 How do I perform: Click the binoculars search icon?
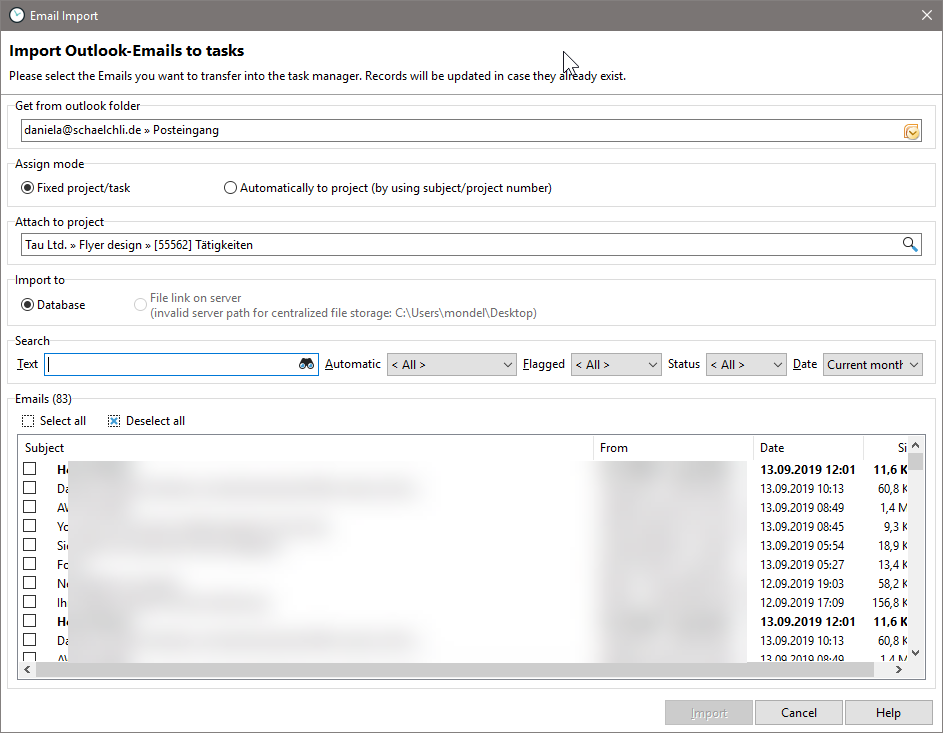[x=306, y=364]
